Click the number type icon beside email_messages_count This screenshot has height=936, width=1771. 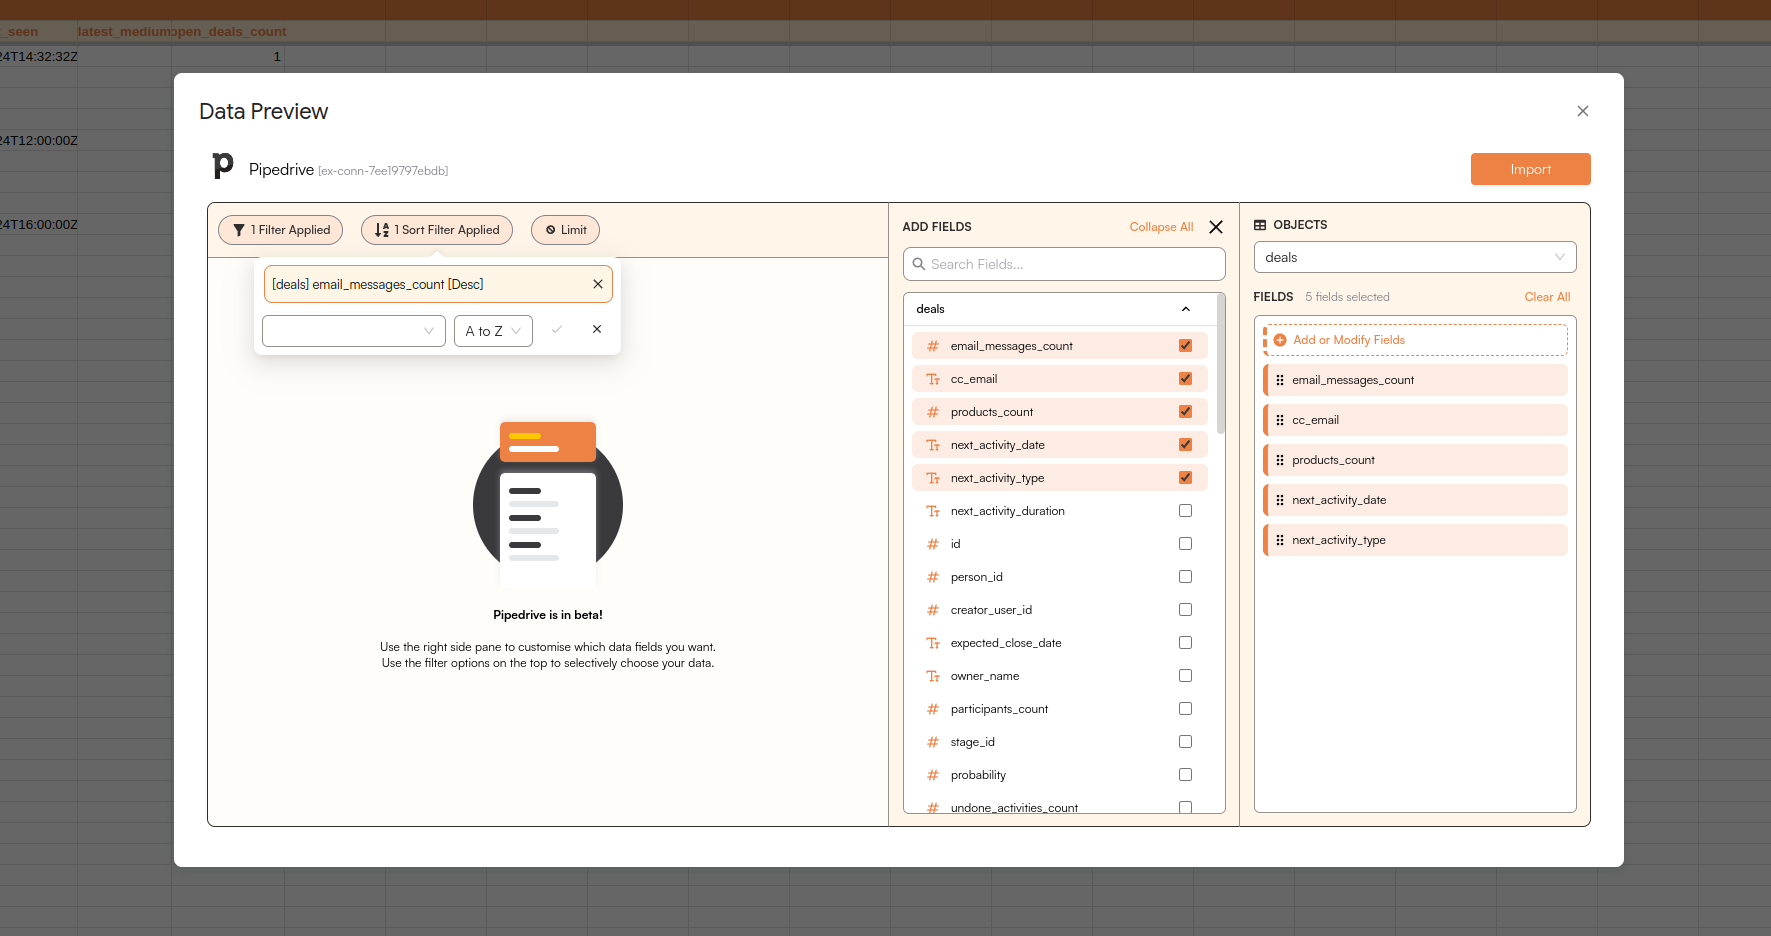click(933, 346)
